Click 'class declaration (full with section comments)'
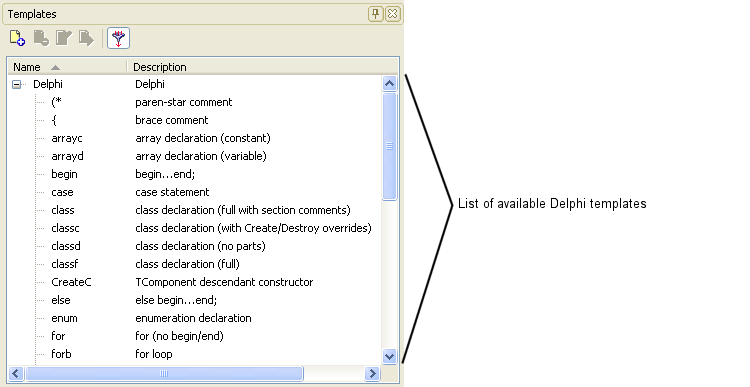The width and height of the screenshot is (750, 387). pyautogui.click(x=243, y=210)
